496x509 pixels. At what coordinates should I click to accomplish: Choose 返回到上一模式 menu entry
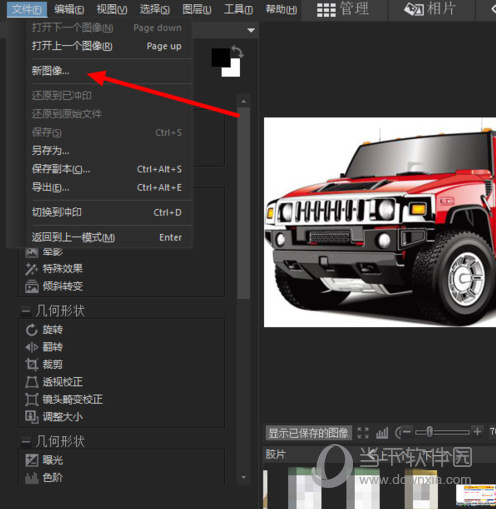click(x=107, y=237)
